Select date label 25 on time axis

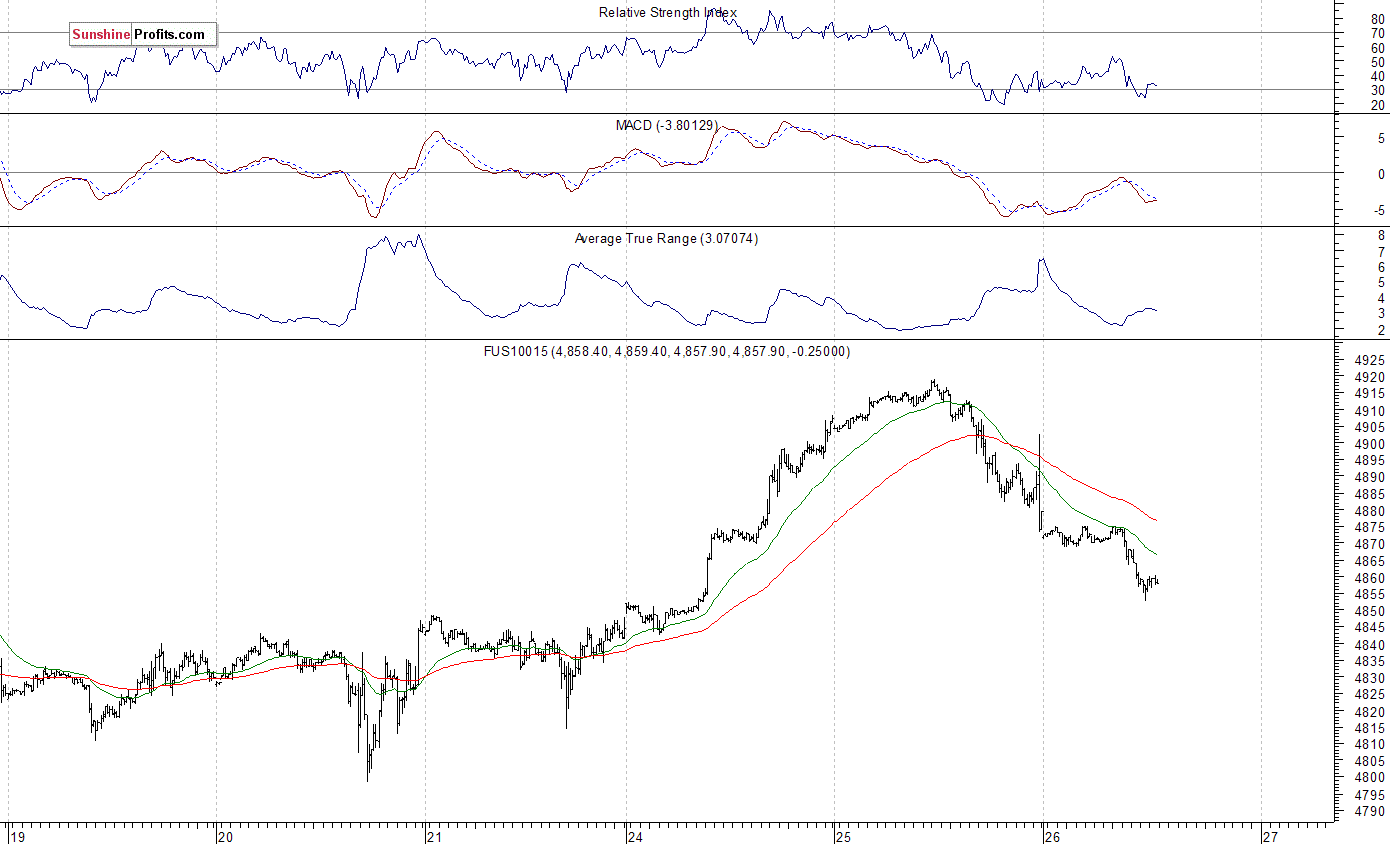[843, 836]
